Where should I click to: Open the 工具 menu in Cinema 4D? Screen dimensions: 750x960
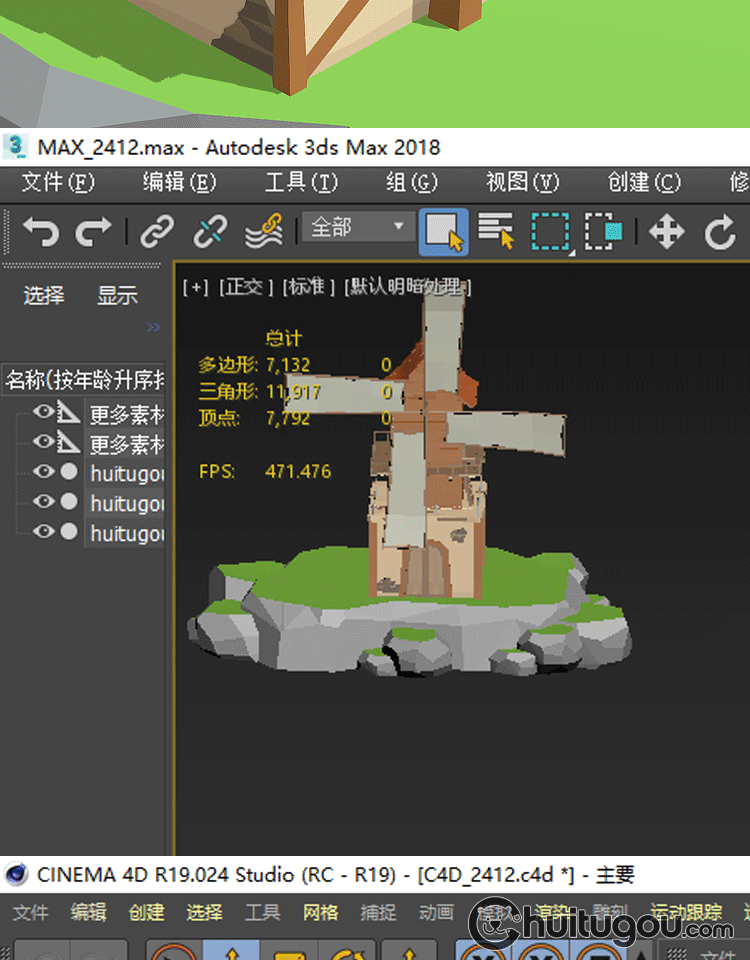[x=263, y=912]
